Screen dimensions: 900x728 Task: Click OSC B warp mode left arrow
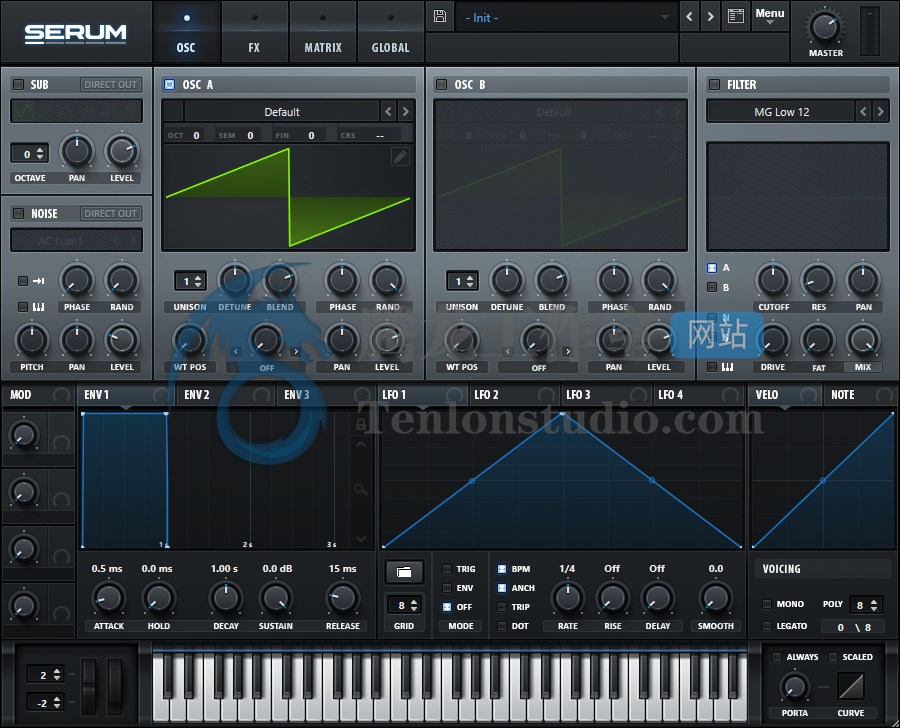507,351
